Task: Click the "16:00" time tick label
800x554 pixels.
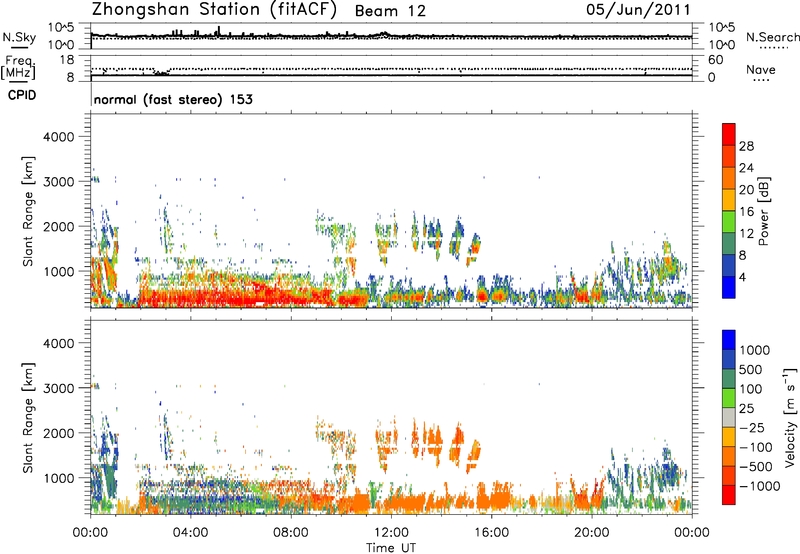Action: pos(491,533)
